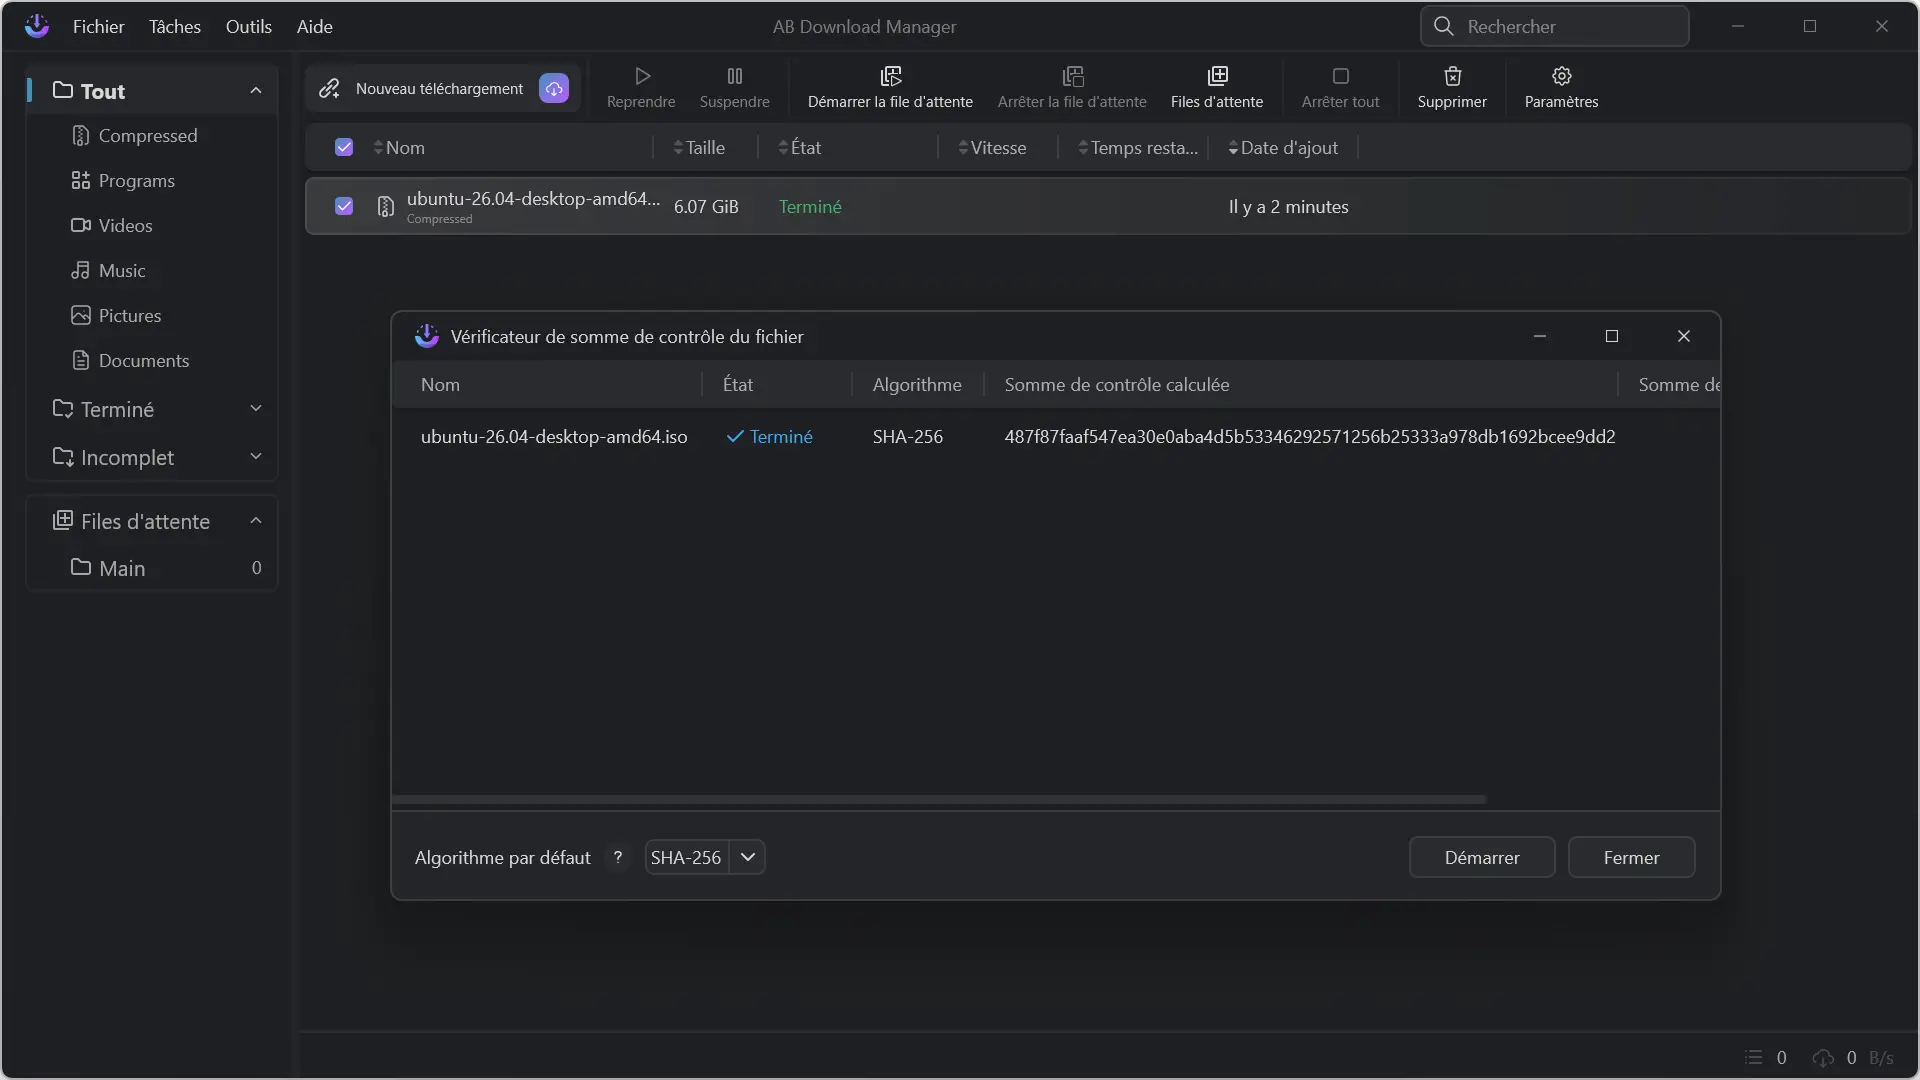Viewport: 1920px width, 1080px height.
Task: Click the Nom column header in checksum dialog
Action: 440,385
